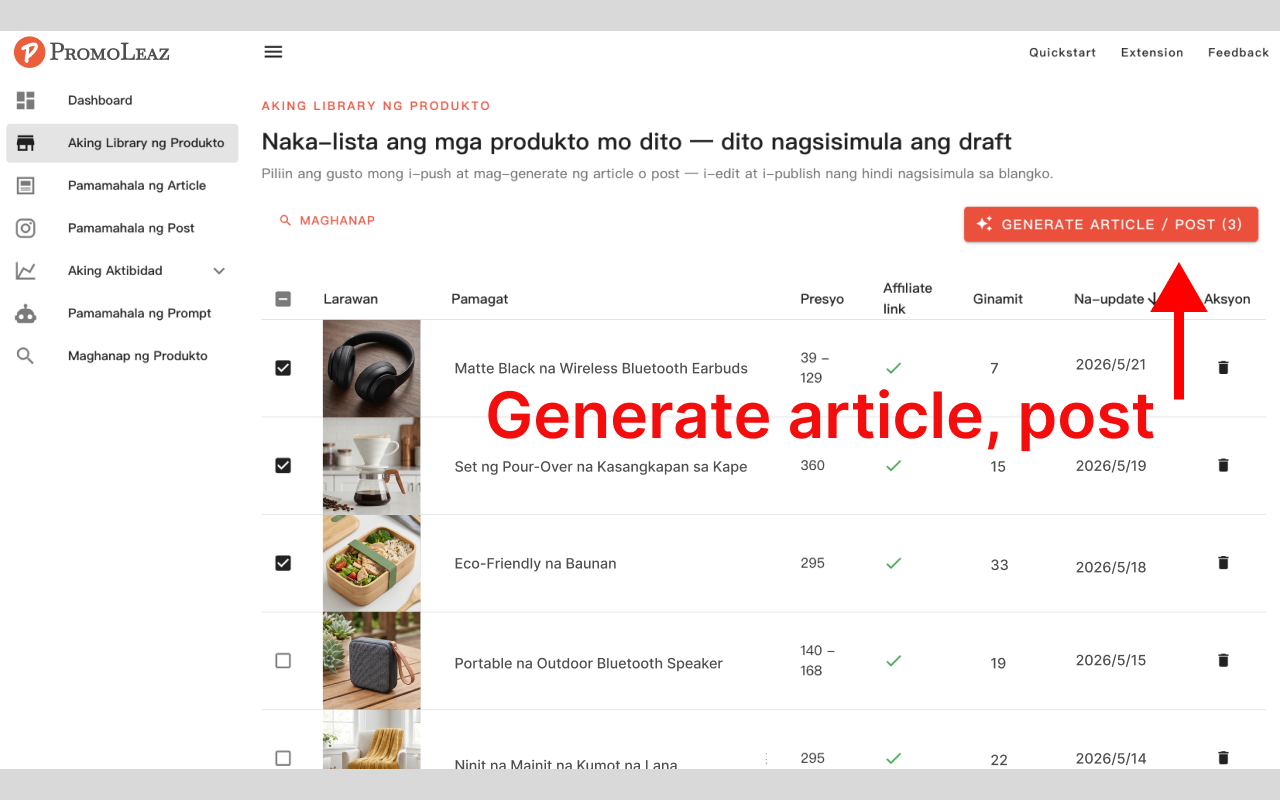Uncheck the Wireless Bluetooth Earbuds checkbox
The height and width of the screenshot is (800, 1280).
(283, 368)
